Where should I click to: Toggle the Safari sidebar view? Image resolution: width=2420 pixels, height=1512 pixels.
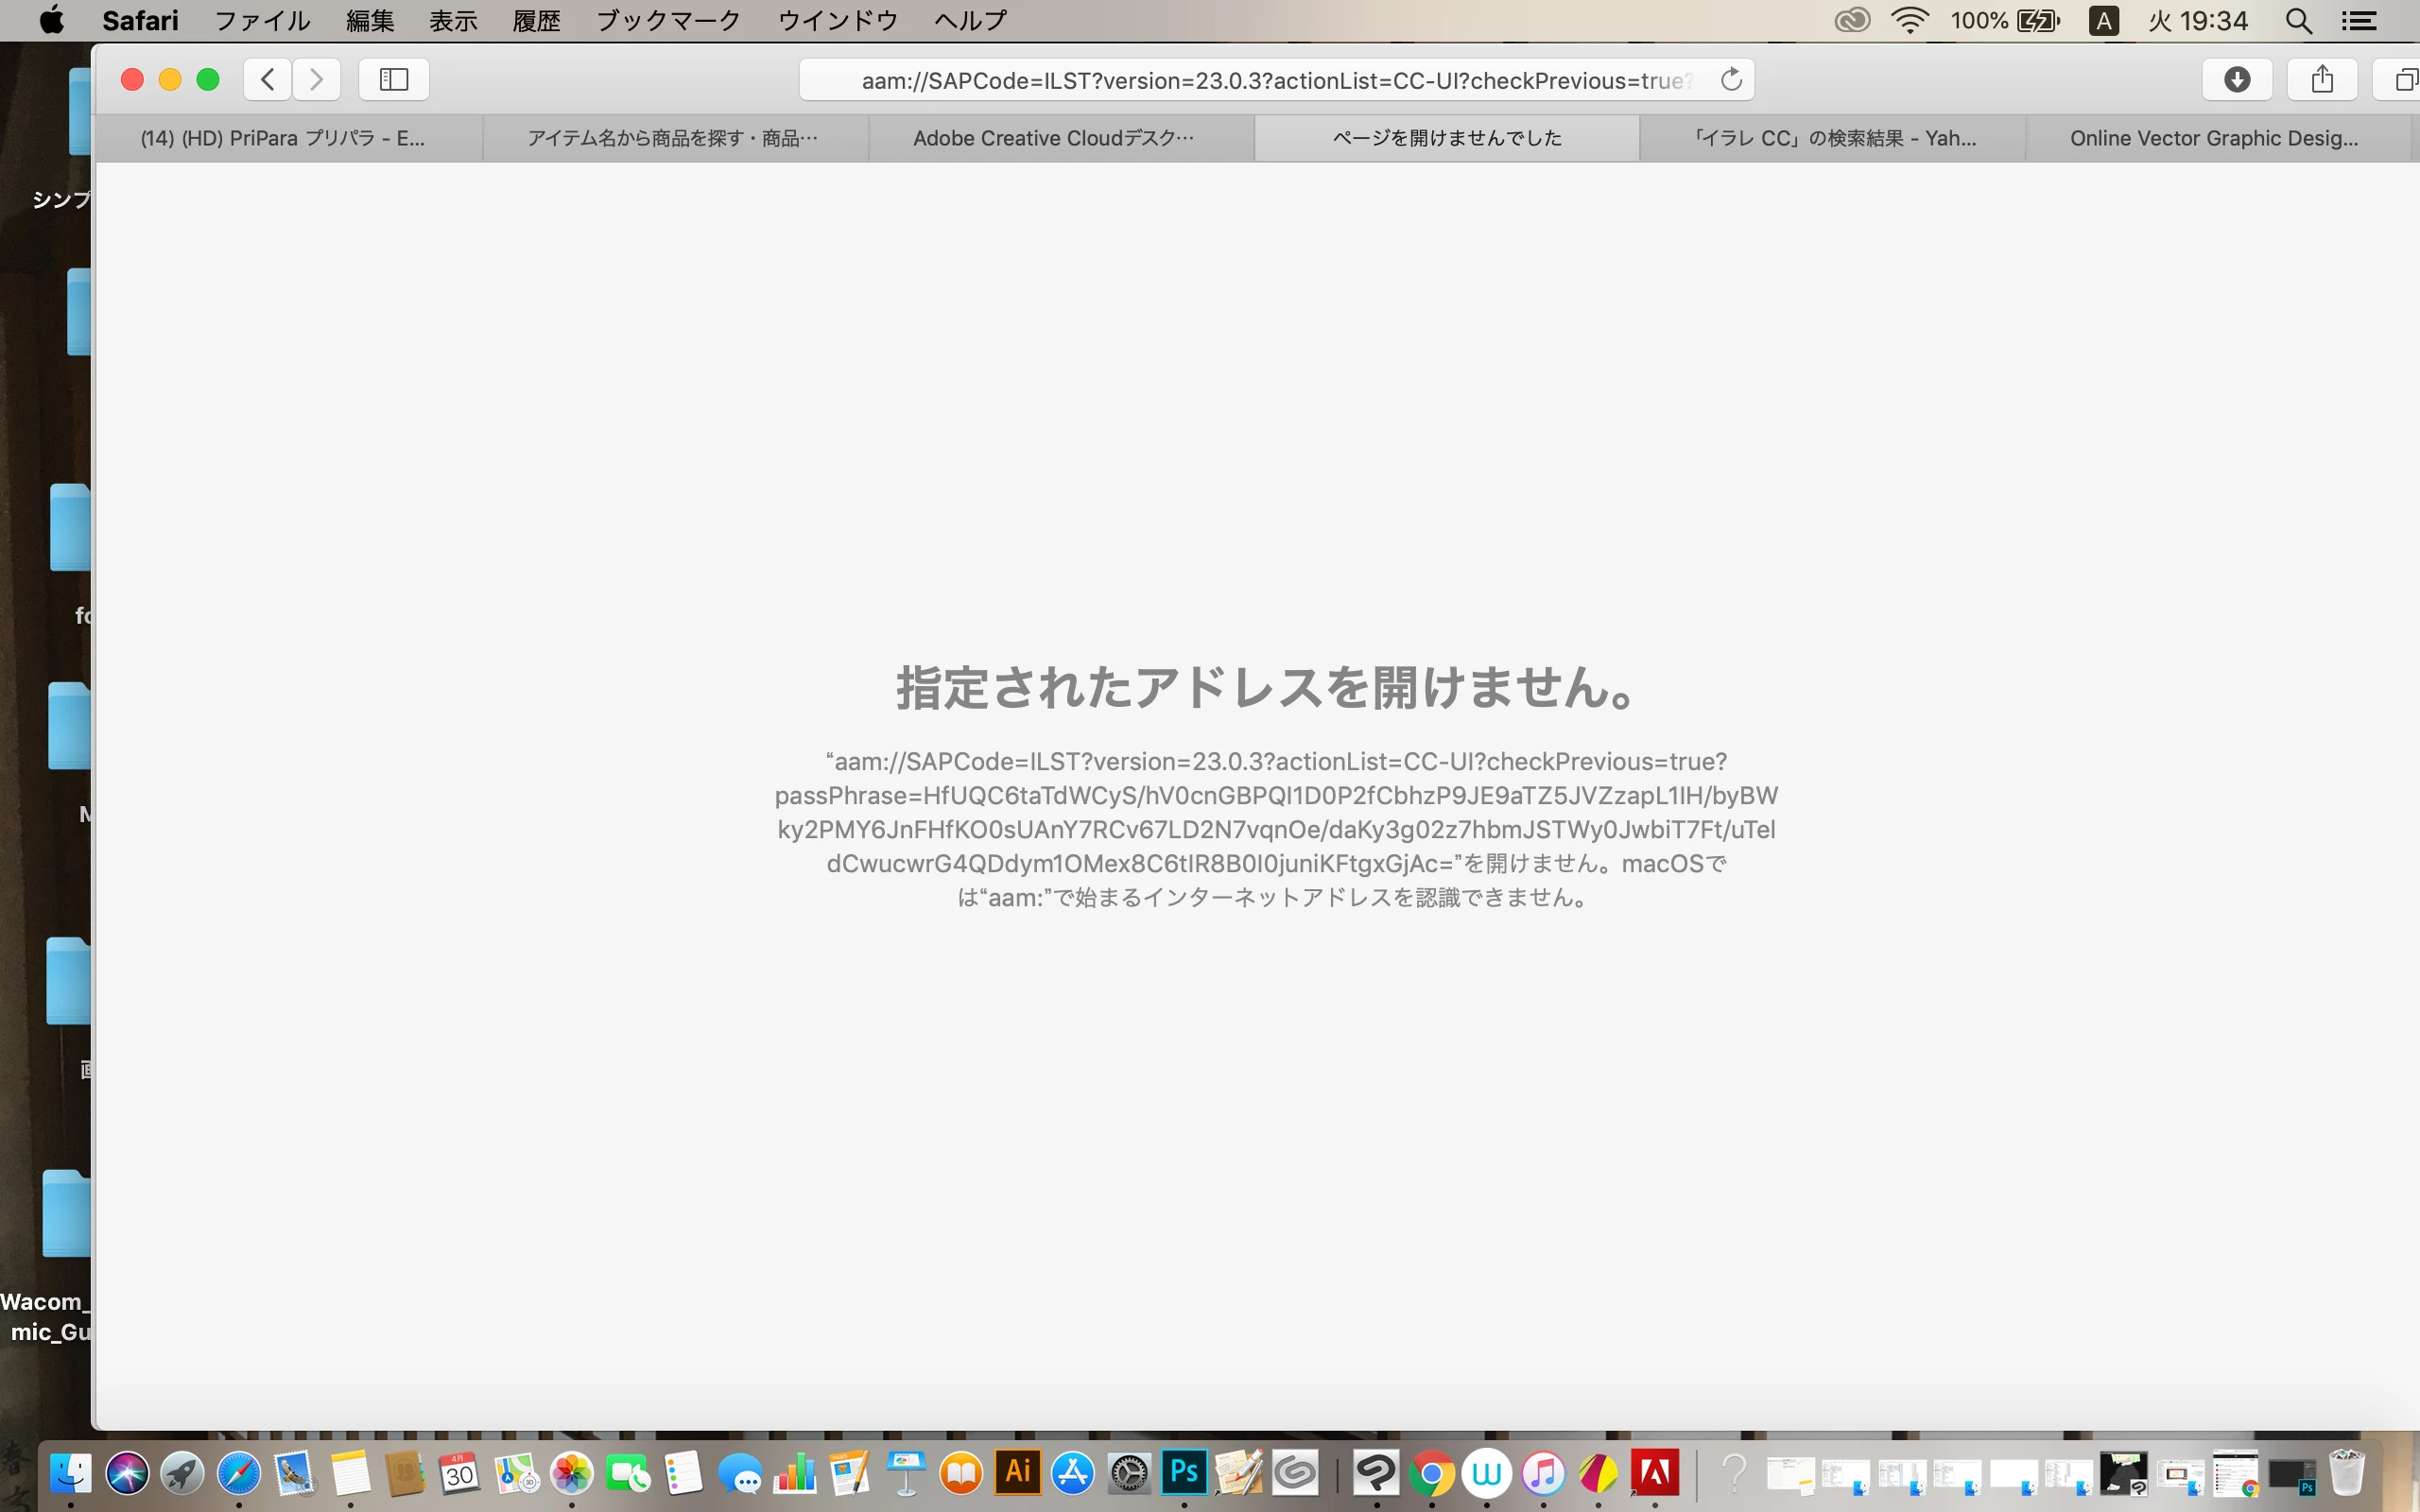tap(394, 79)
